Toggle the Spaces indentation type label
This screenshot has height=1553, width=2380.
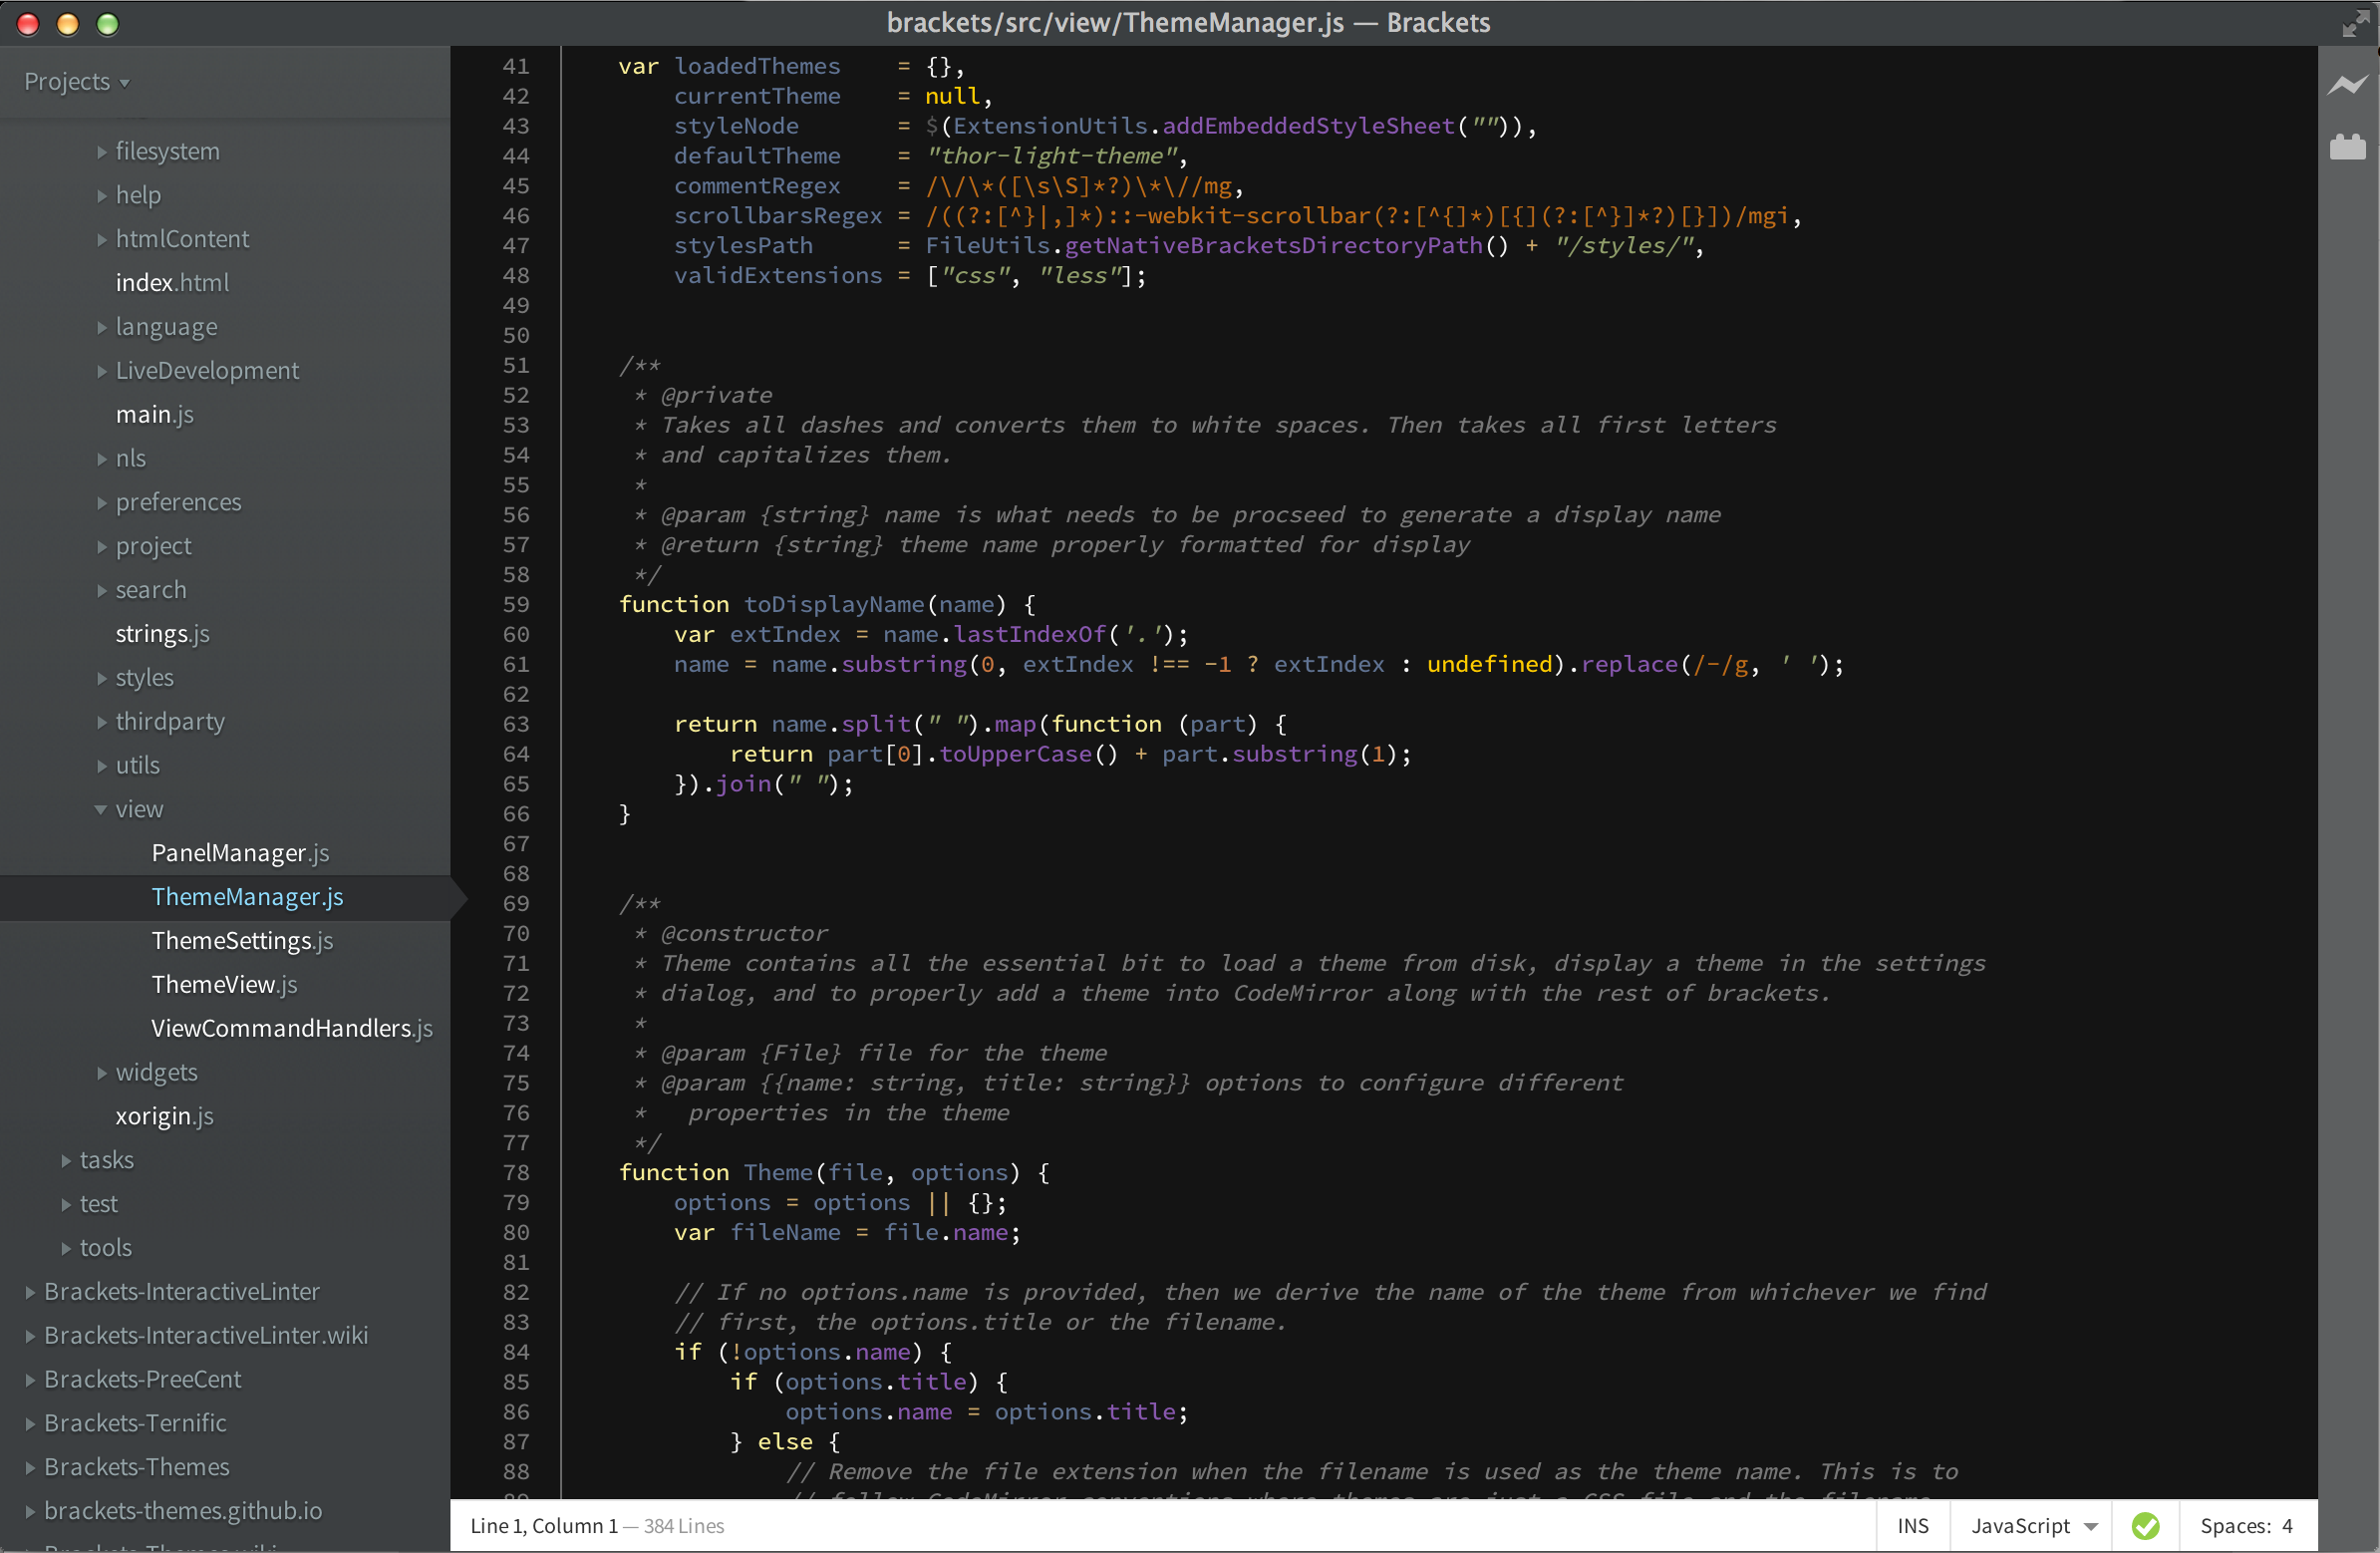[x=2234, y=1525]
